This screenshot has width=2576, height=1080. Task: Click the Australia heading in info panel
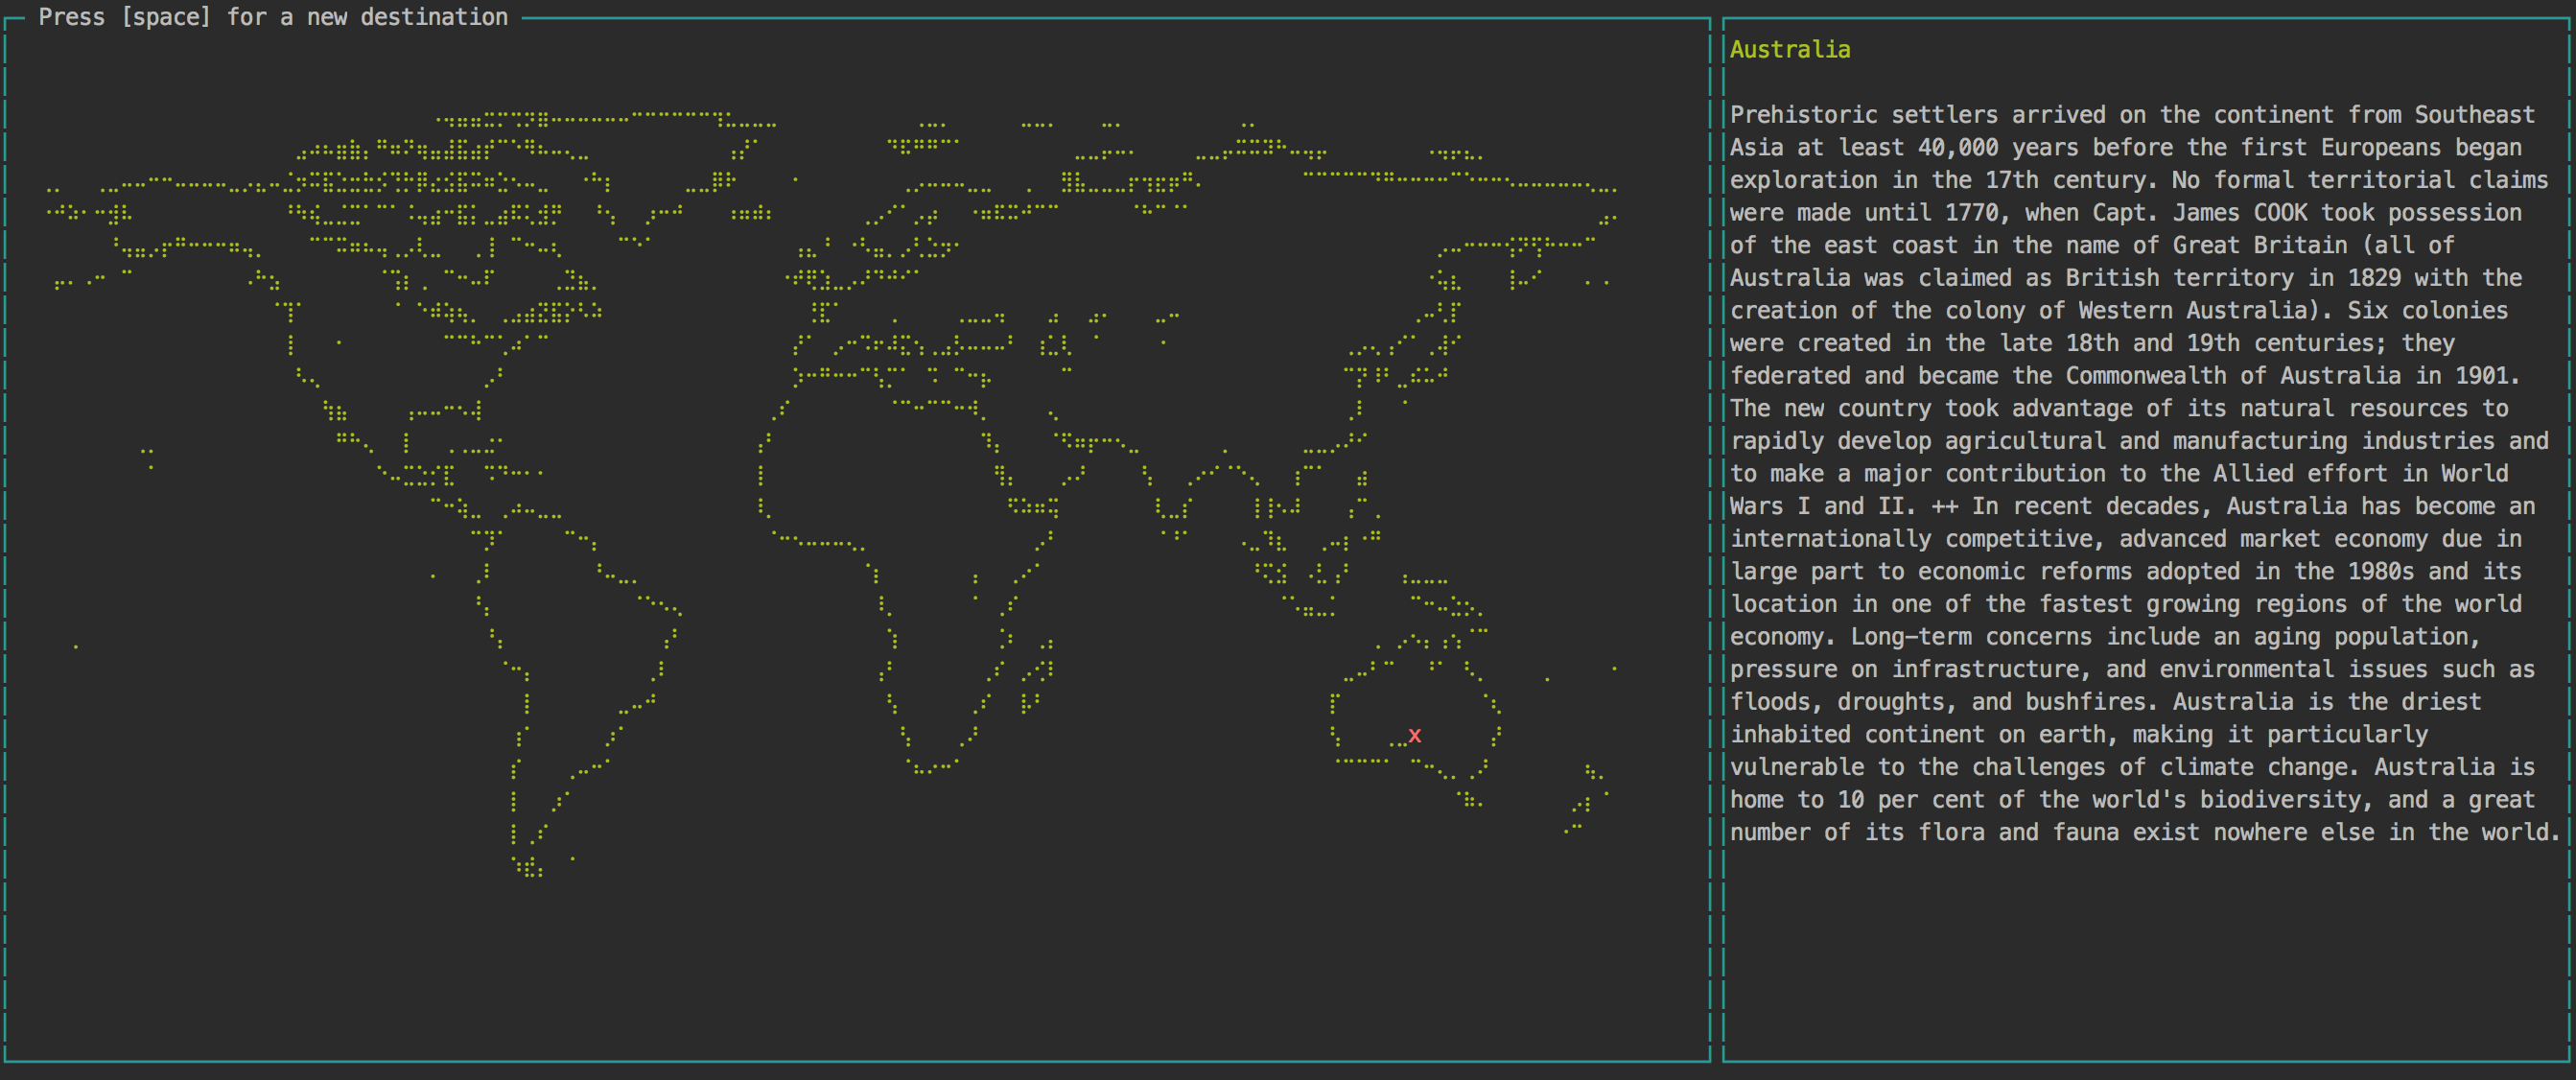[x=1789, y=50]
